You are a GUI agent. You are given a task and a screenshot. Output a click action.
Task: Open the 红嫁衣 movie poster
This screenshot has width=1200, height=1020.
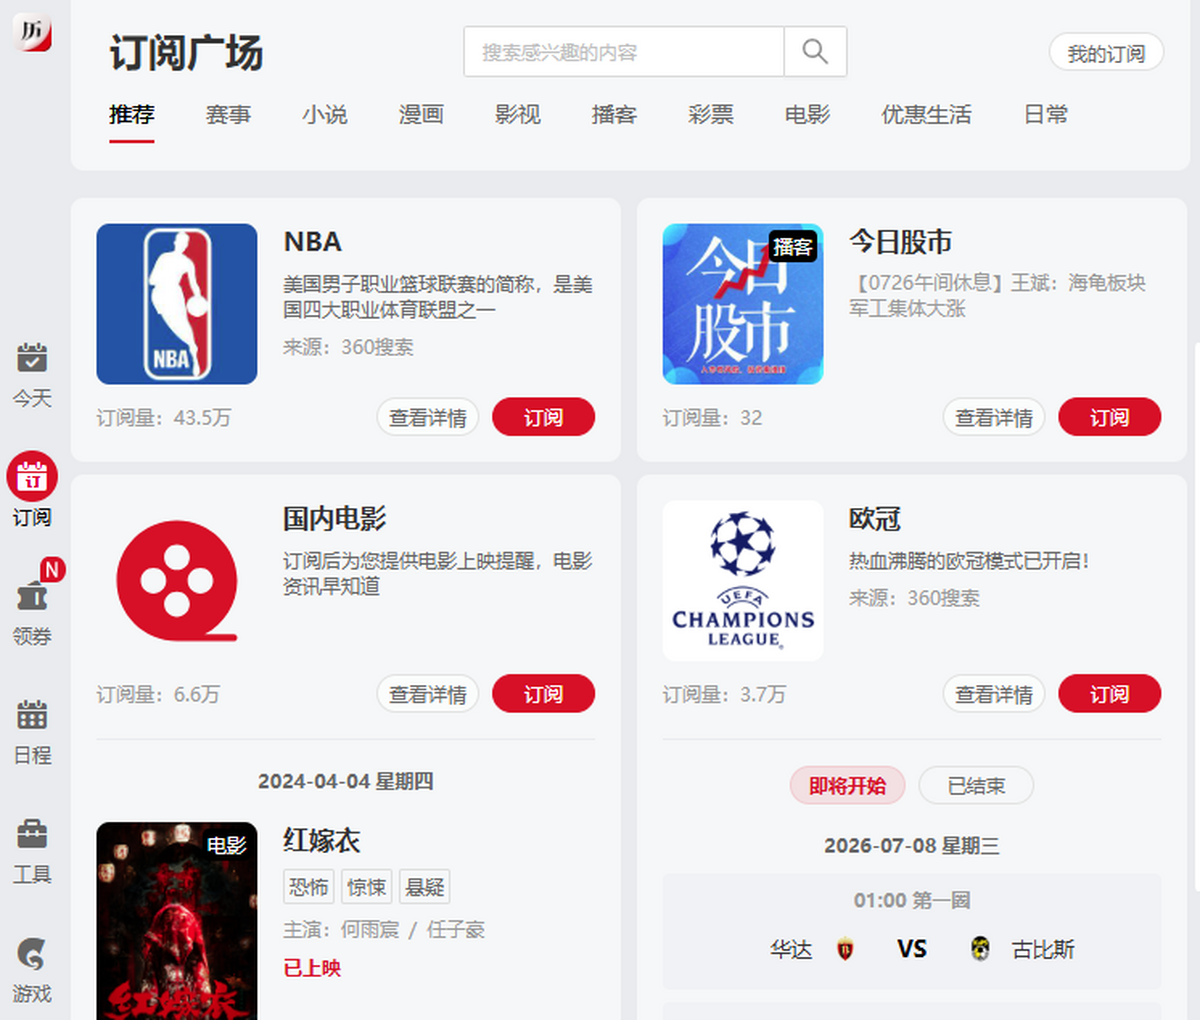(177, 921)
